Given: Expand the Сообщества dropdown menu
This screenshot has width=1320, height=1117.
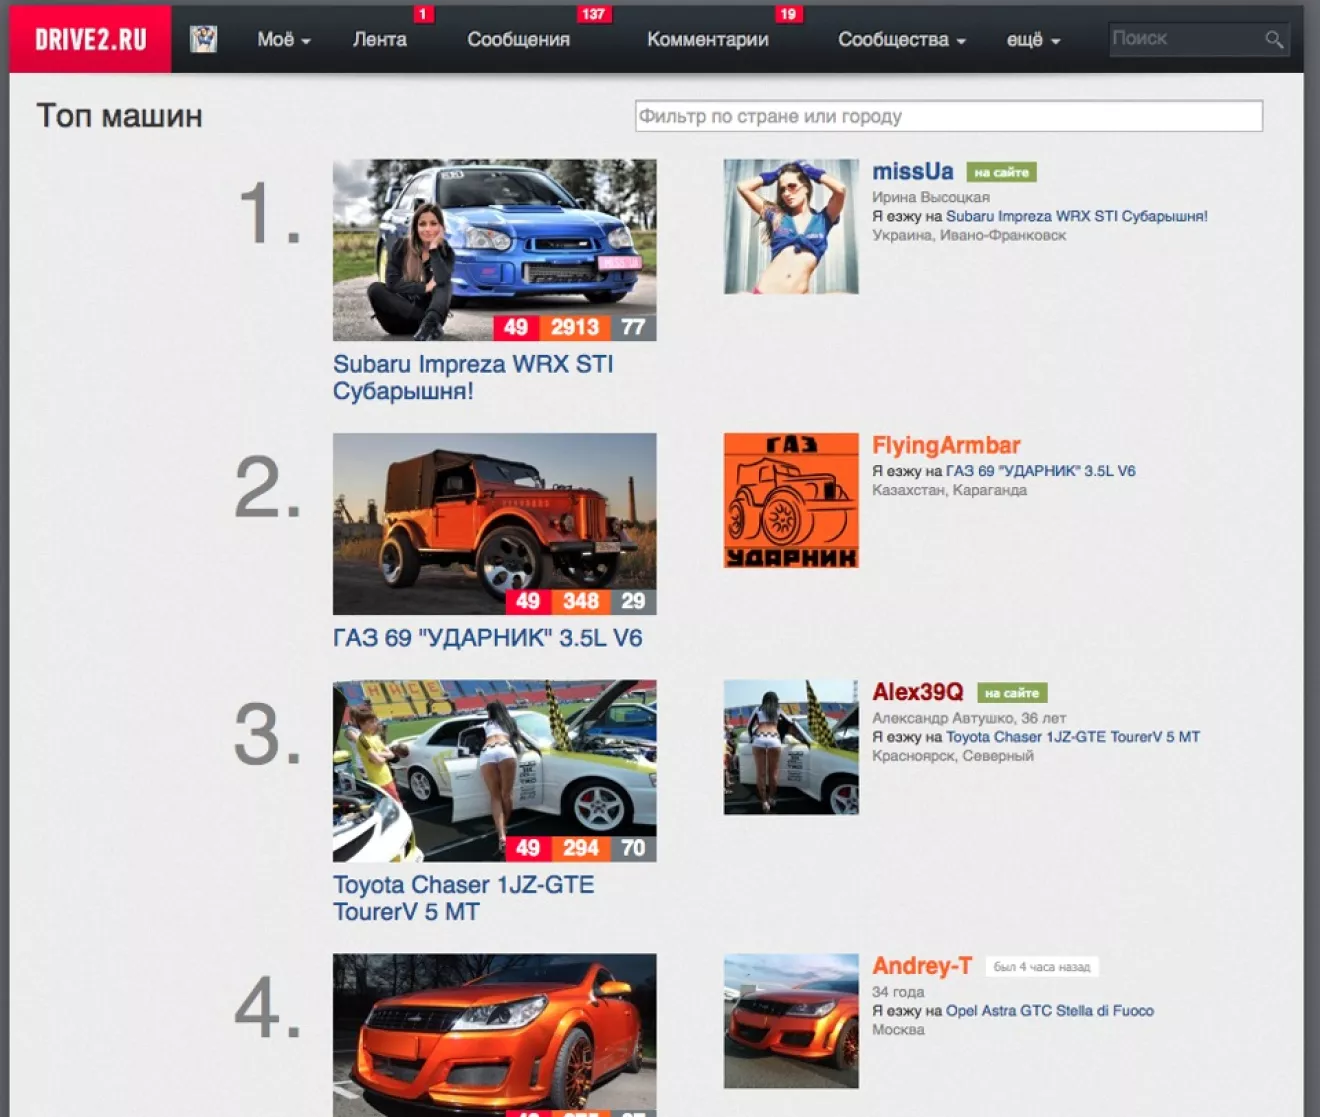Looking at the screenshot, I should [x=901, y=40].
